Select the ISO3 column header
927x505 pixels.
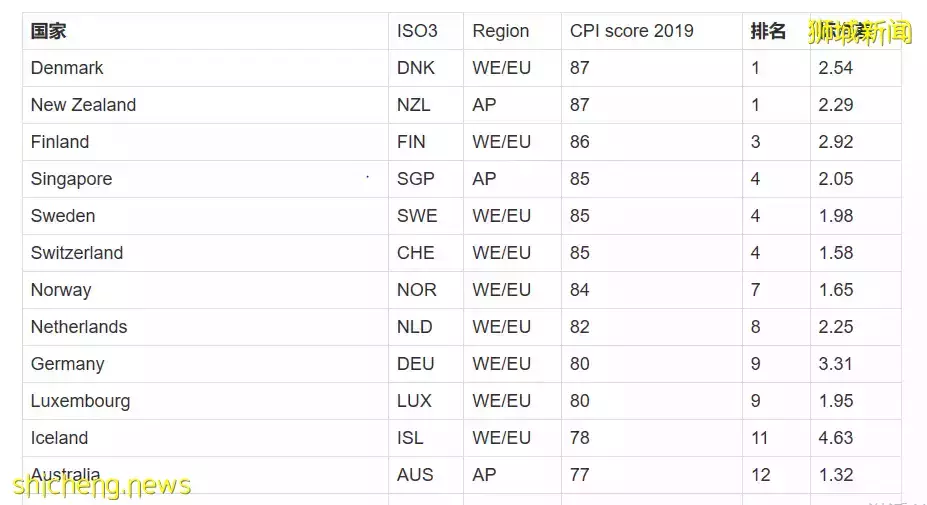[417, 31]
